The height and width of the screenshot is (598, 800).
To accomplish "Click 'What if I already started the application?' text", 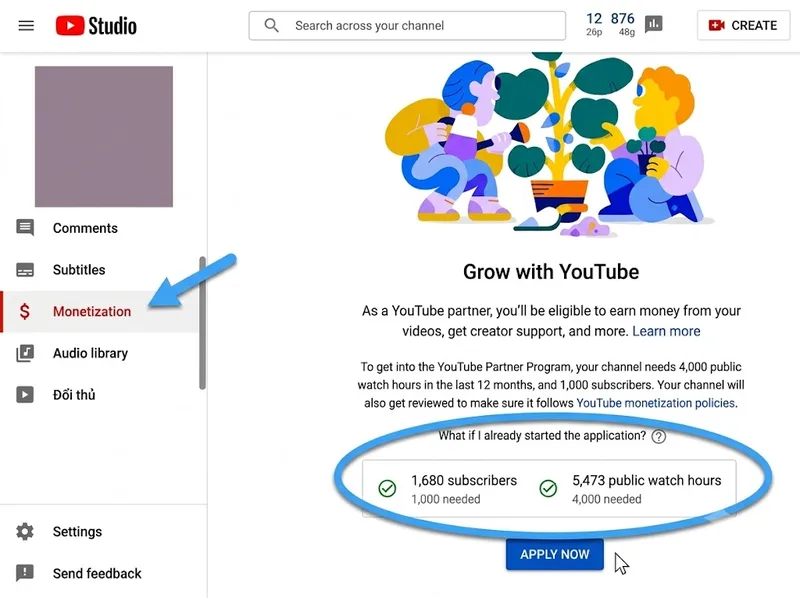I will point(542,436).
